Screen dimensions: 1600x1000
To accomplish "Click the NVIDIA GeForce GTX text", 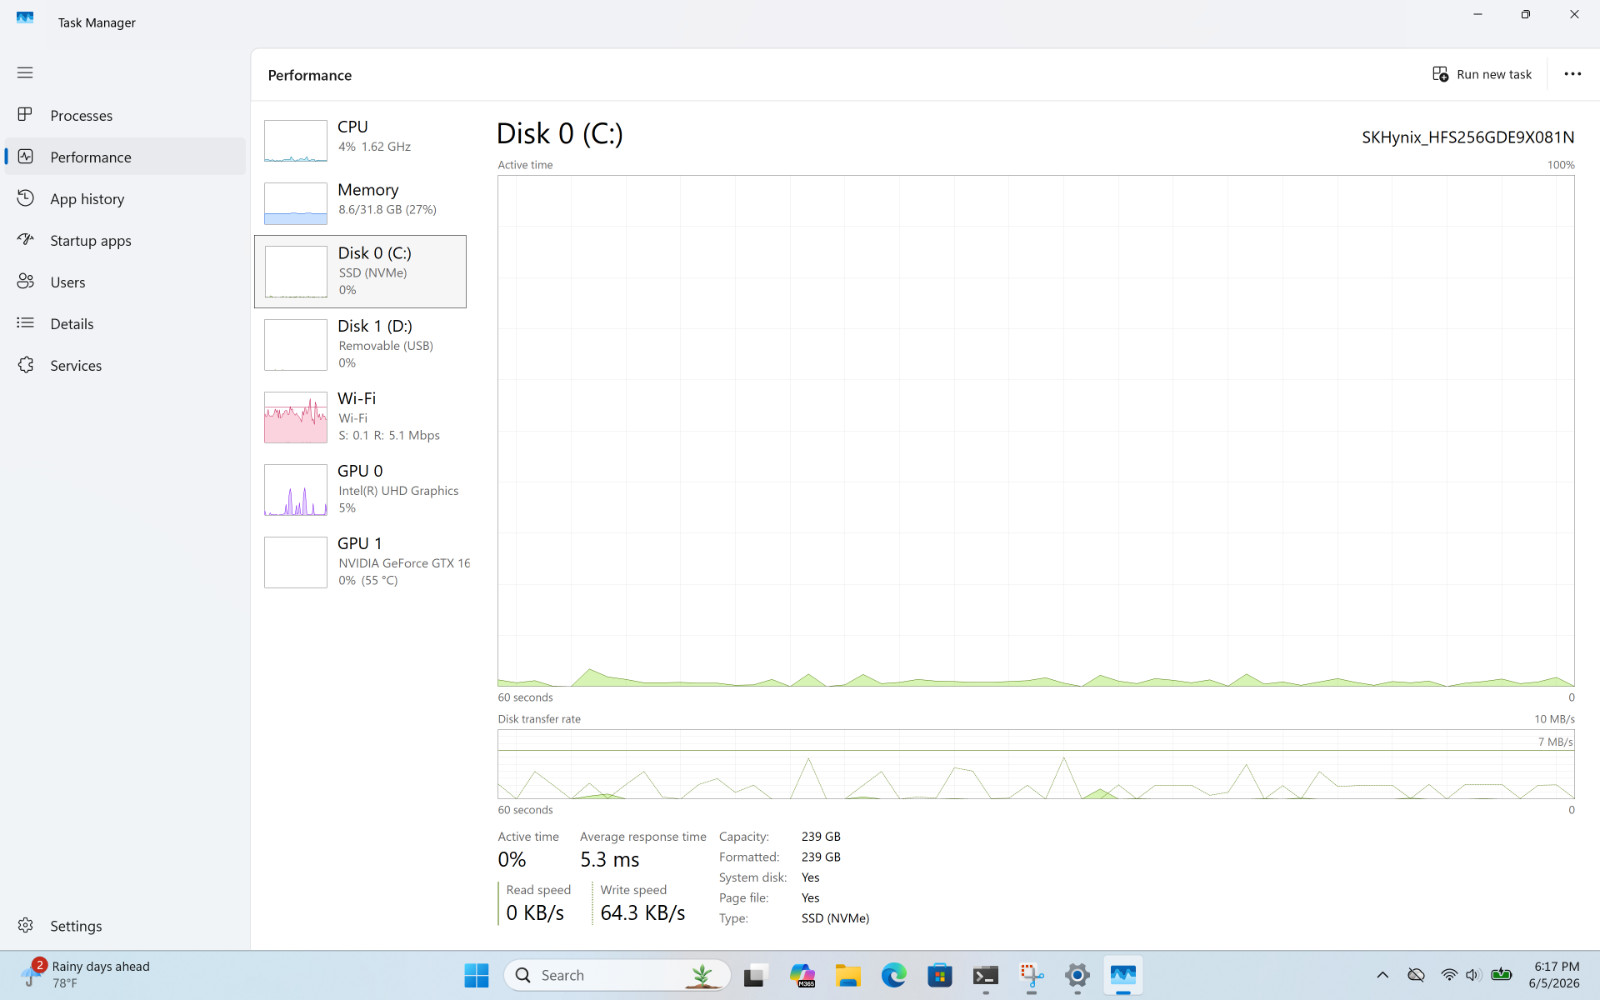I will coord(404,564).
